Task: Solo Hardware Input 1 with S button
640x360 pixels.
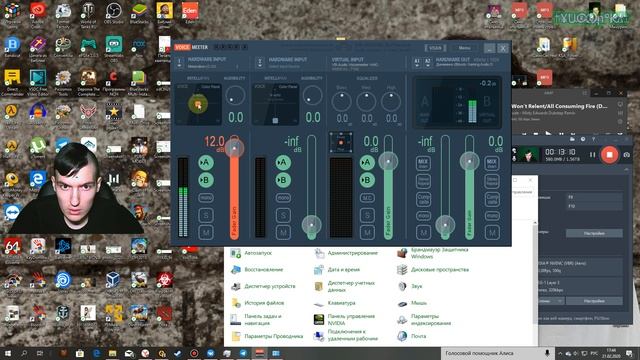Action: [x=206, y=215]
